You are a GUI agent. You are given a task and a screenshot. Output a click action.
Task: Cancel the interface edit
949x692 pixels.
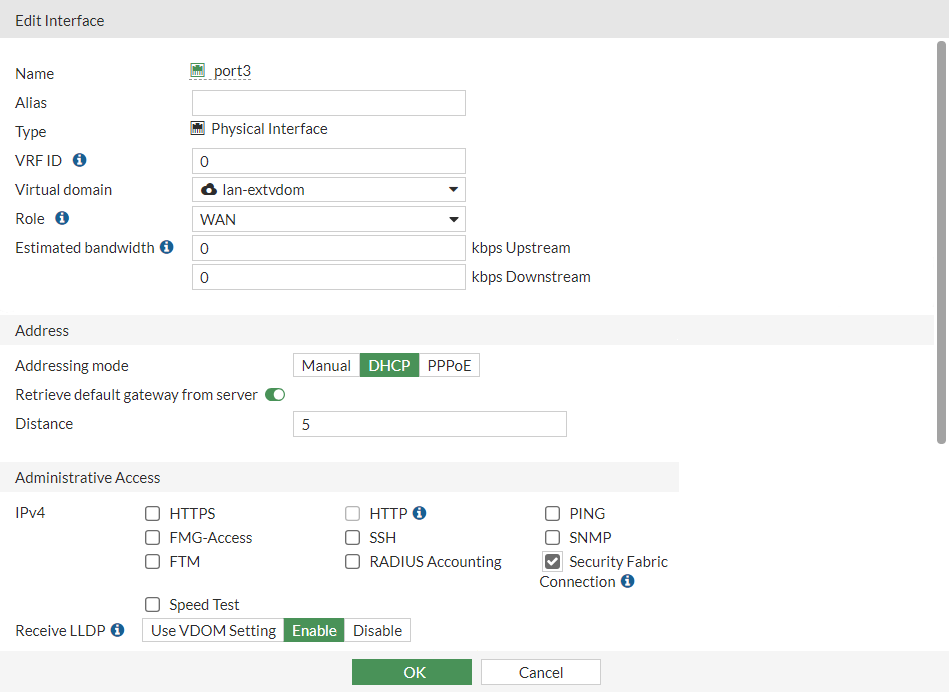(540, 671)
